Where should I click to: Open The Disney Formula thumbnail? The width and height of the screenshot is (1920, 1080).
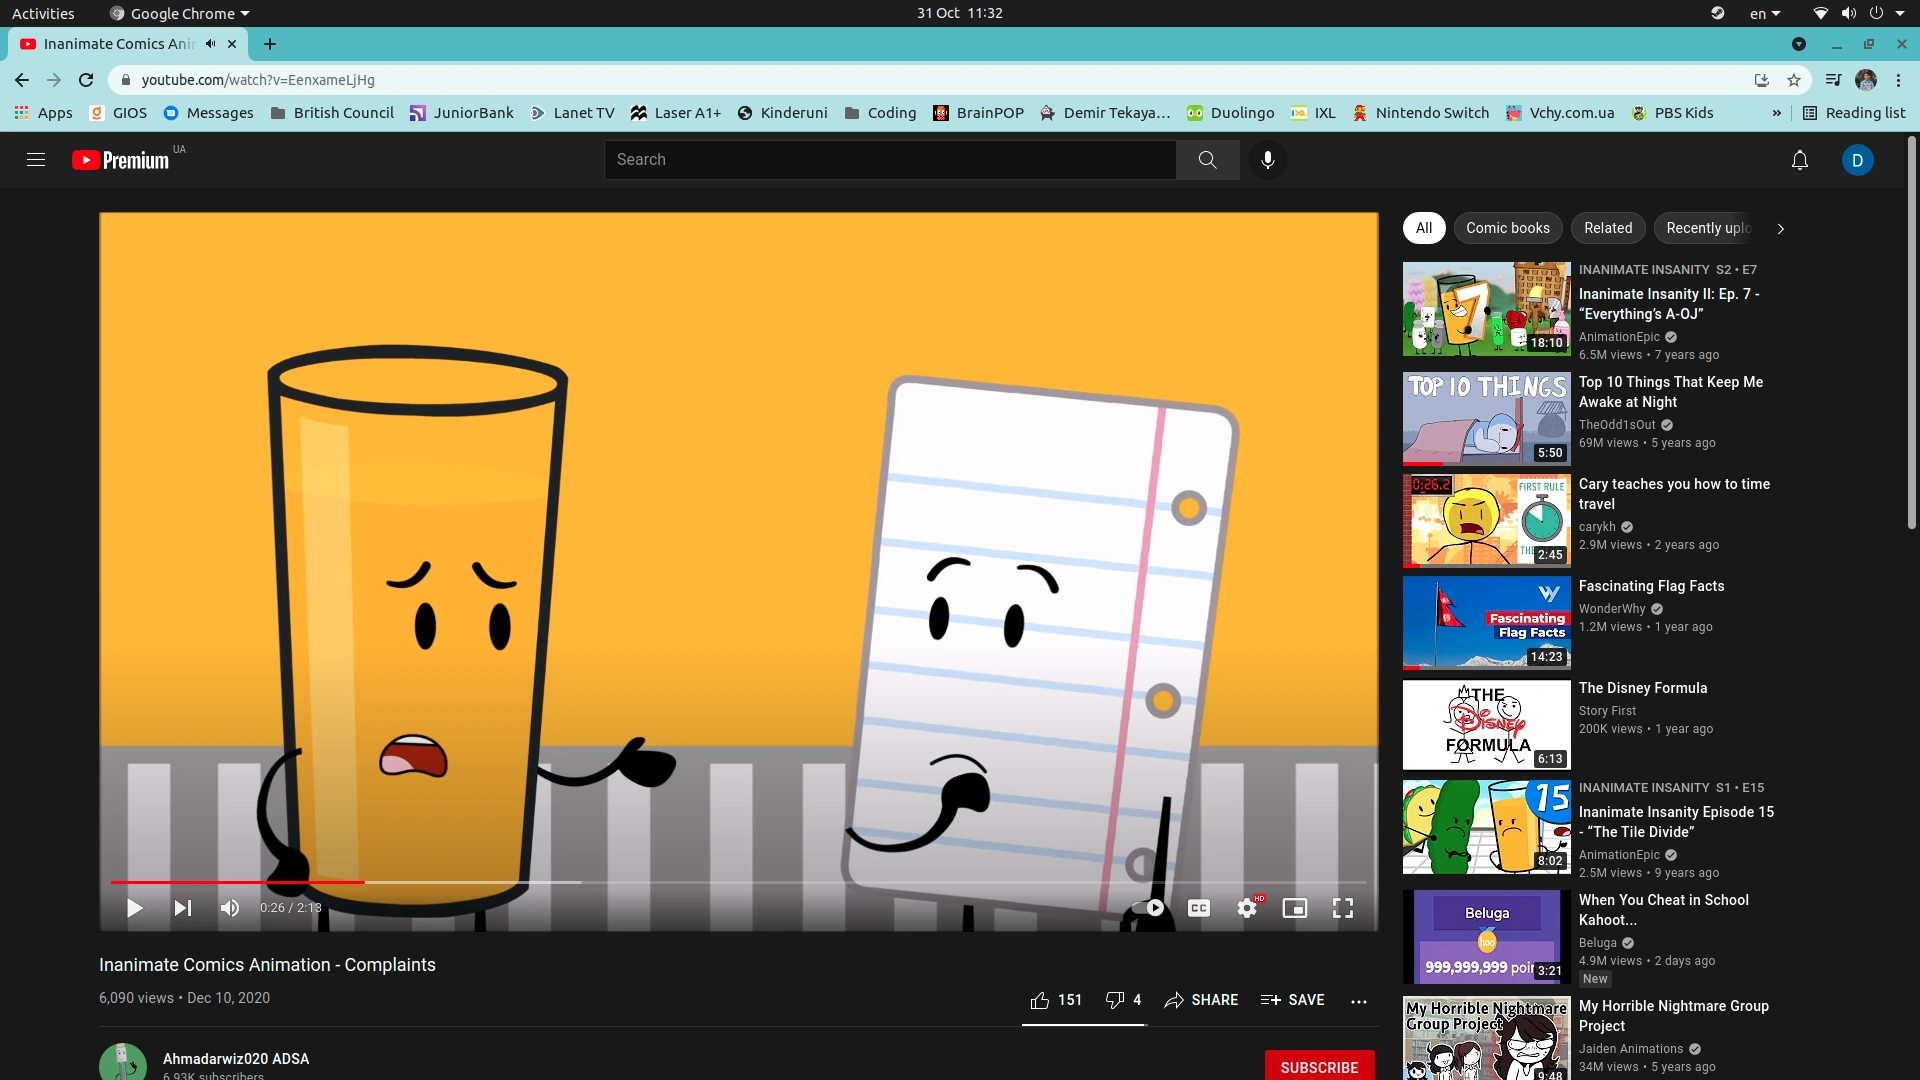pos(1486,725)
